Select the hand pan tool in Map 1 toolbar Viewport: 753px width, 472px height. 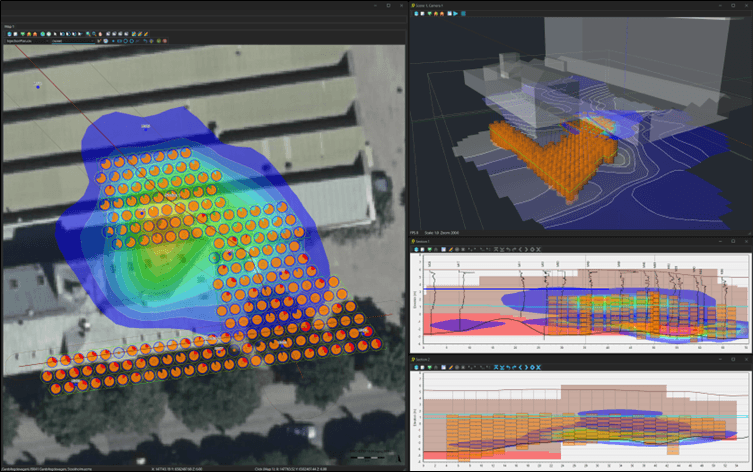(100, 34)
